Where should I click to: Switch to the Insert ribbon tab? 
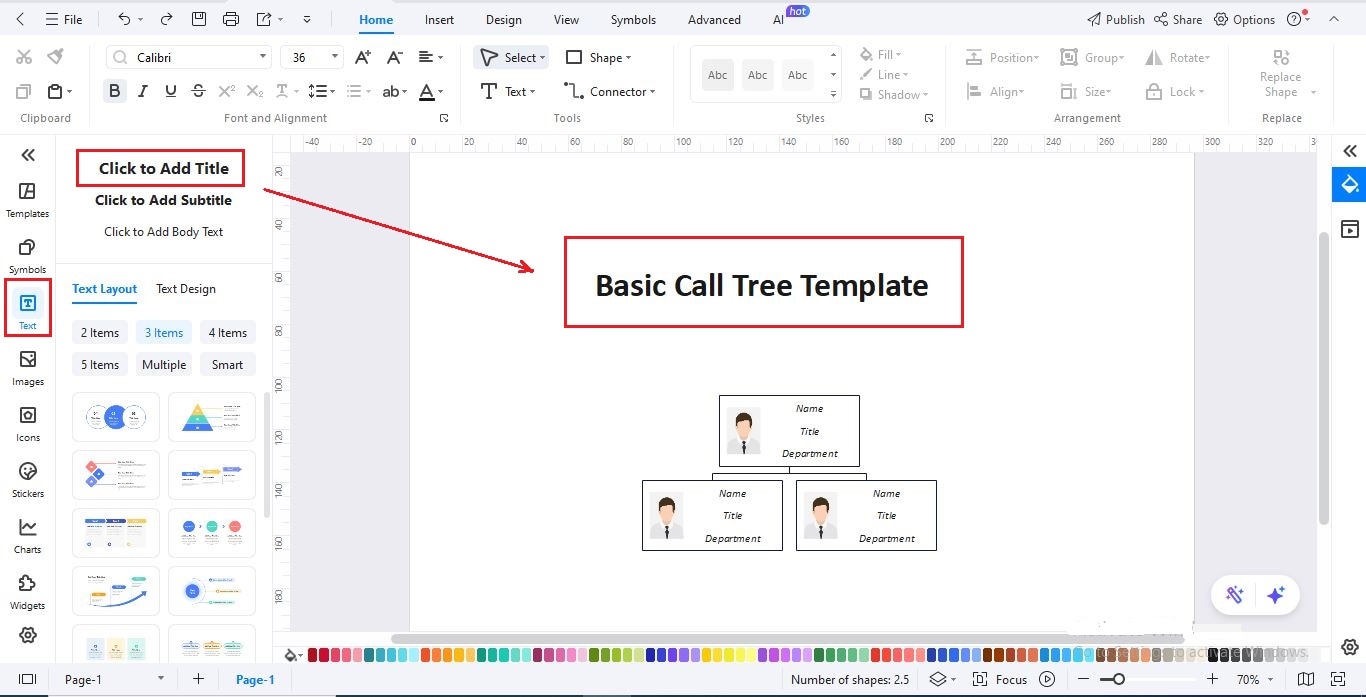point(439,19)
